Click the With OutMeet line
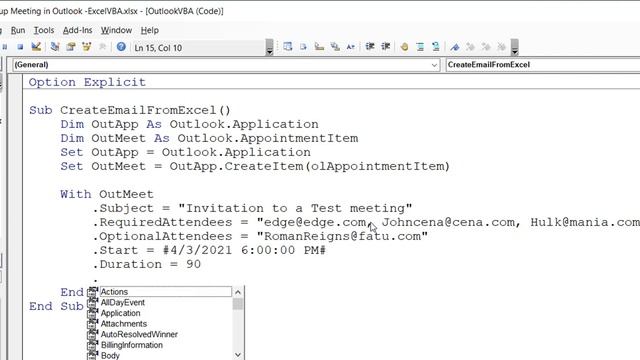This screenshot has height=360, width=640. pyautogui.click(x=107, y=194)
